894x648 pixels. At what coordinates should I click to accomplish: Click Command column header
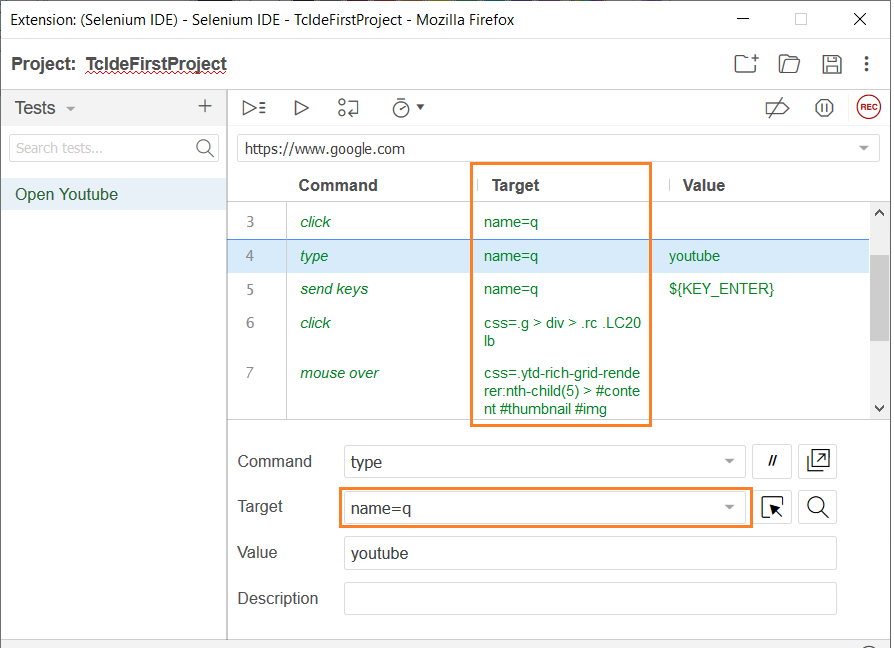[338, 185]
